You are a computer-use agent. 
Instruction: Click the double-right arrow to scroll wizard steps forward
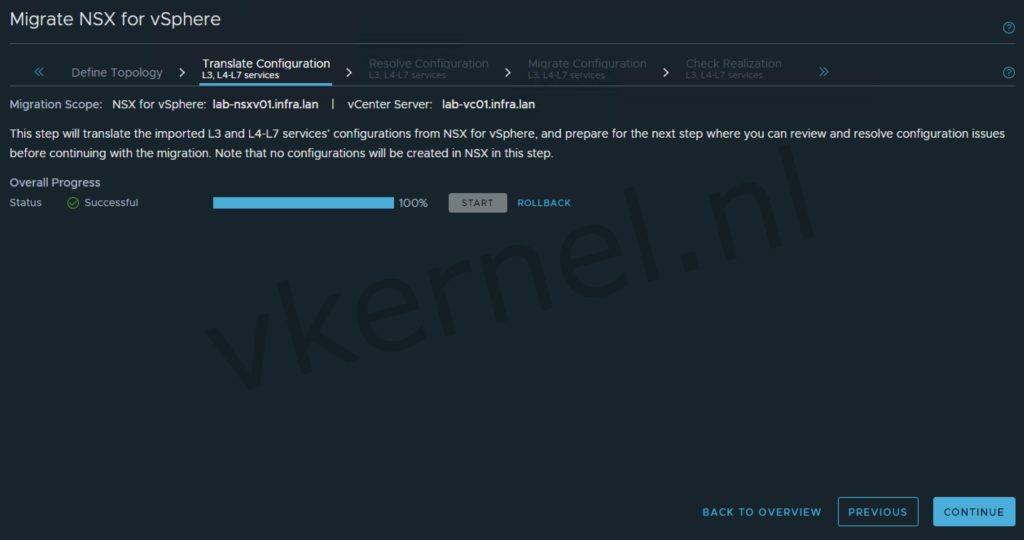[x=824, y=72]
